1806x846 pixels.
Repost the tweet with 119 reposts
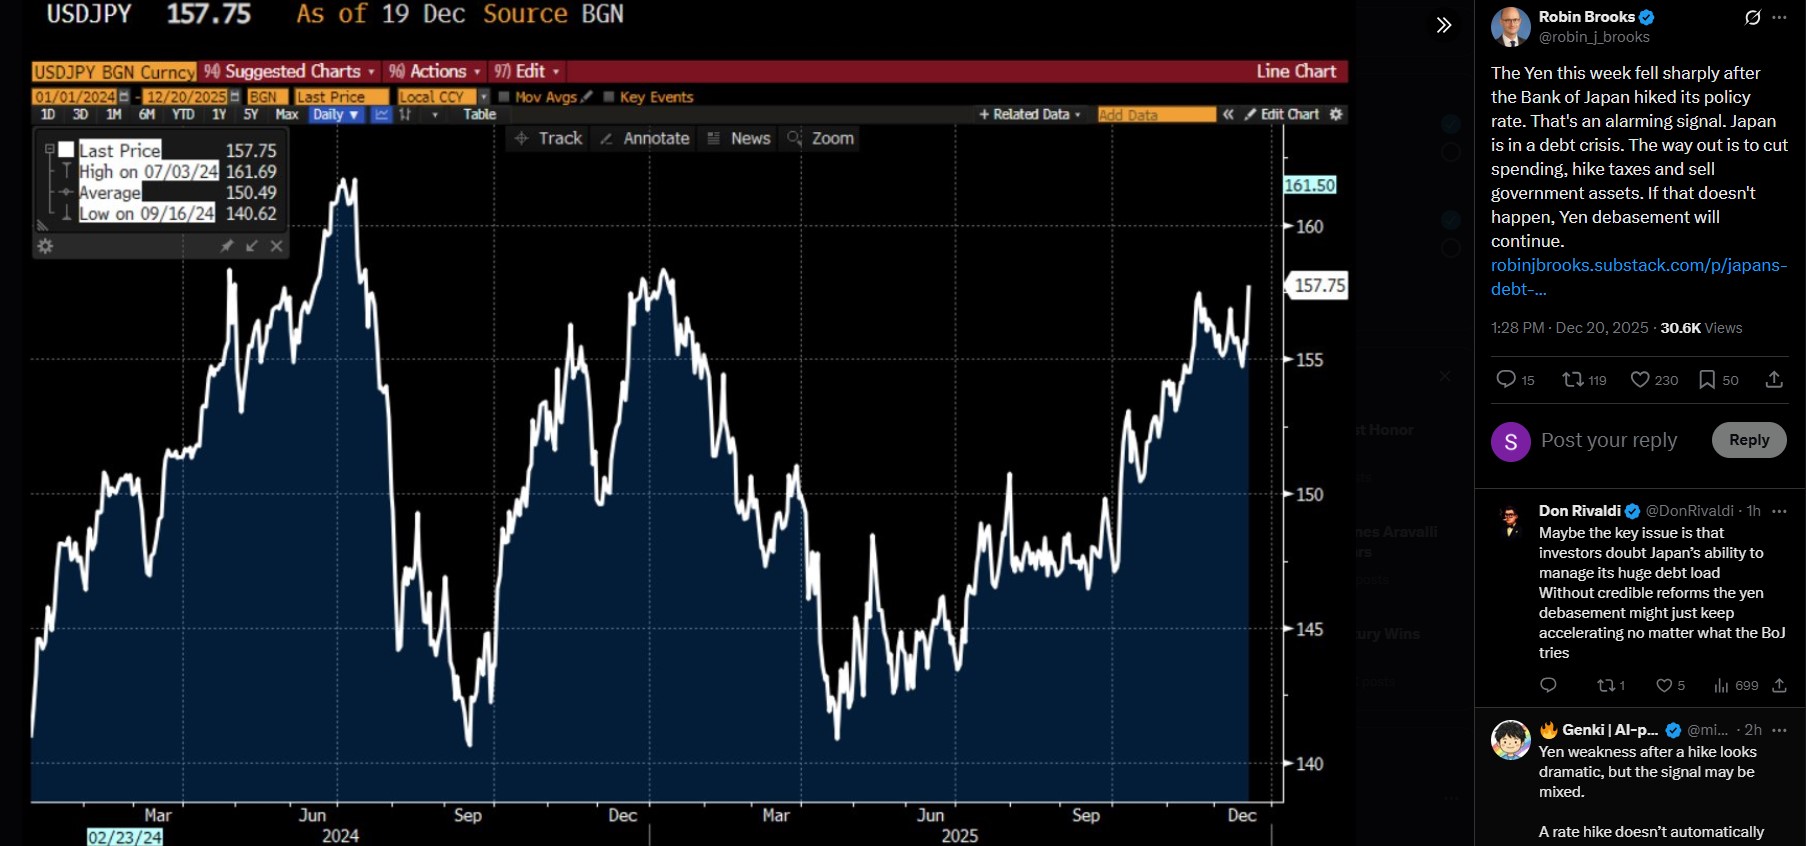pos(1573,379)
